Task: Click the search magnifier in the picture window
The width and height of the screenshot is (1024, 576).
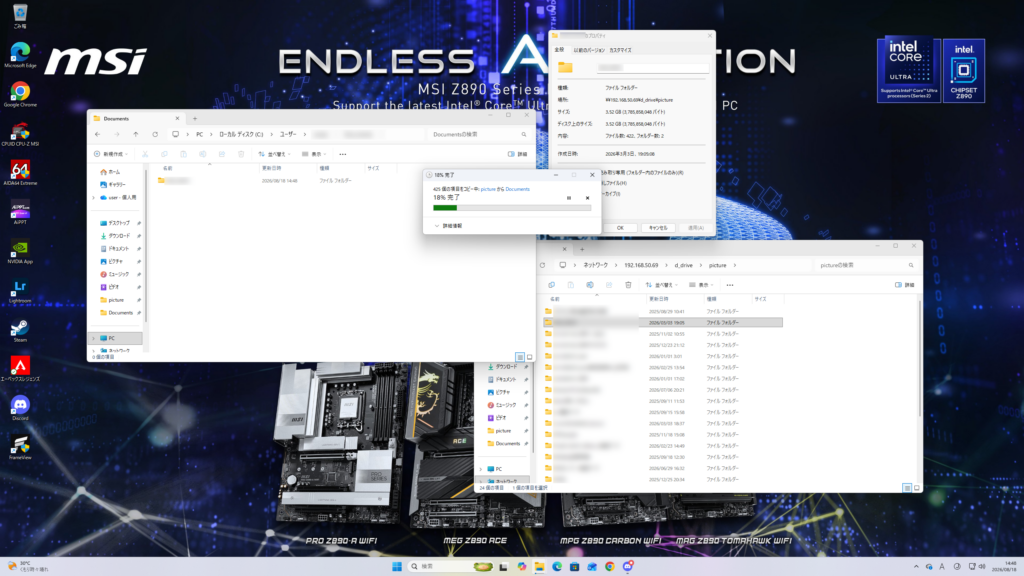Action: [911, 265]
